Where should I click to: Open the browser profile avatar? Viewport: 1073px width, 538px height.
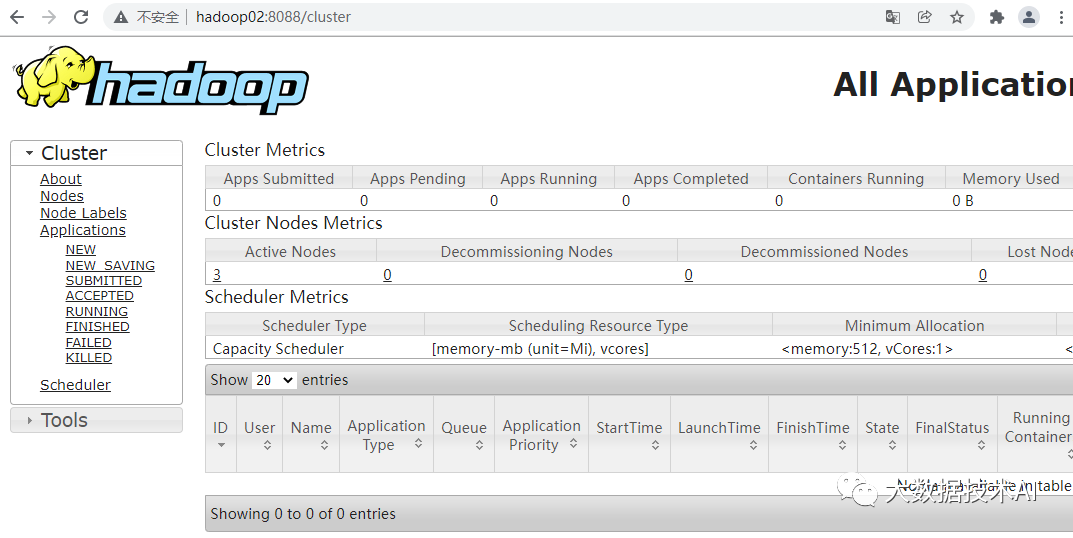point(1029,17)
